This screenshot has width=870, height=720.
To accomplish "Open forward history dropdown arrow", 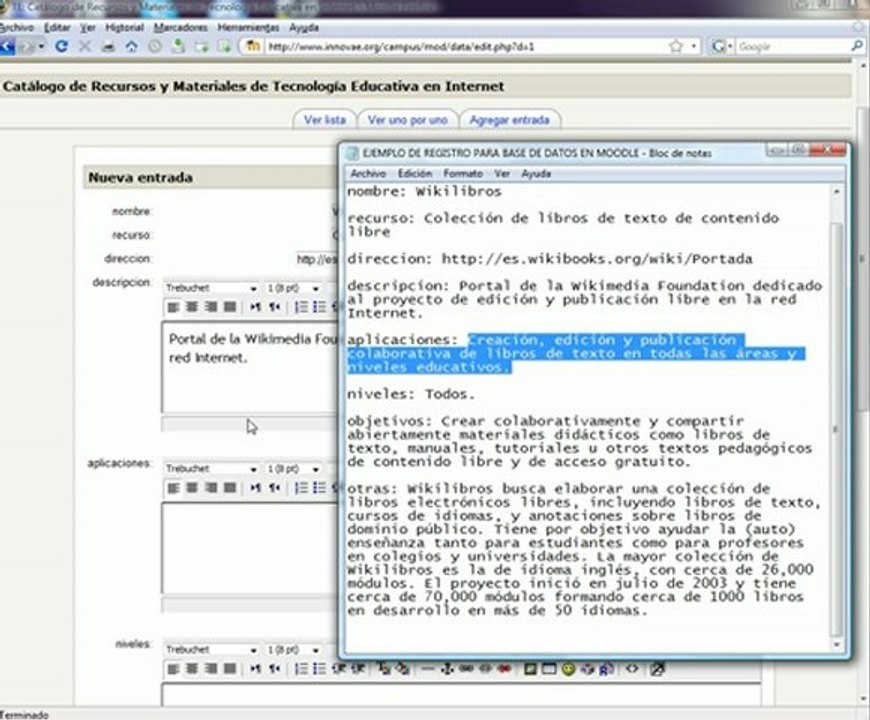I will [42, 47].
